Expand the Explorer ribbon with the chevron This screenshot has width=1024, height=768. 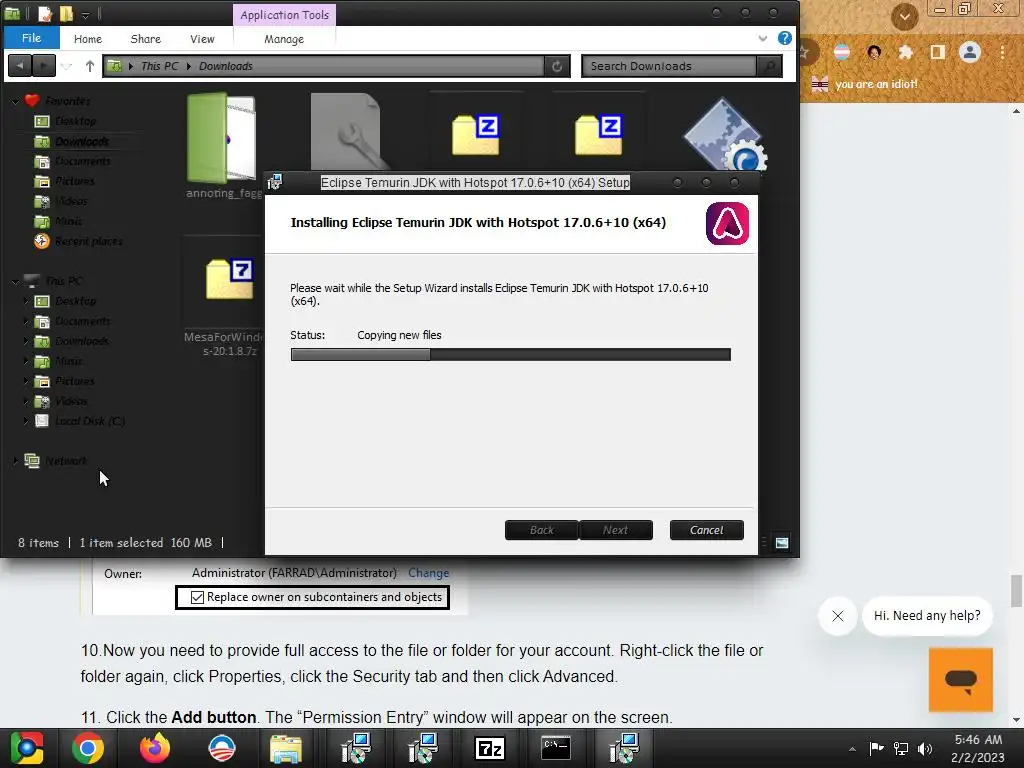(x=762, y=39)
